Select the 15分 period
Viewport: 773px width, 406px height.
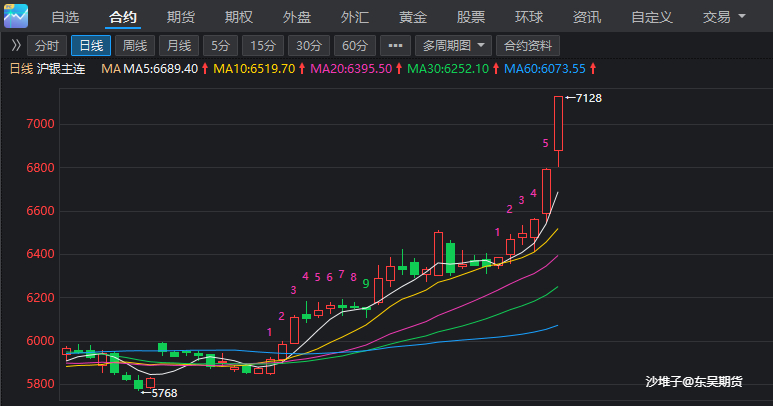click(263, 46)
